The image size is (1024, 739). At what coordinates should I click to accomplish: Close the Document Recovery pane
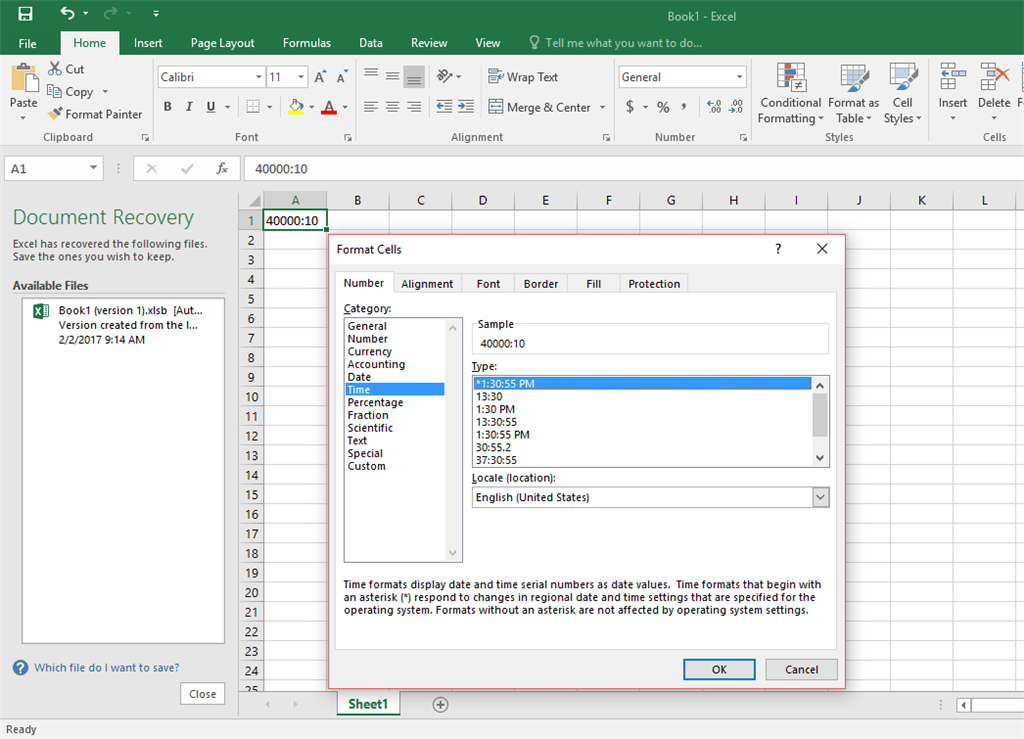click(x=202, y=694)
